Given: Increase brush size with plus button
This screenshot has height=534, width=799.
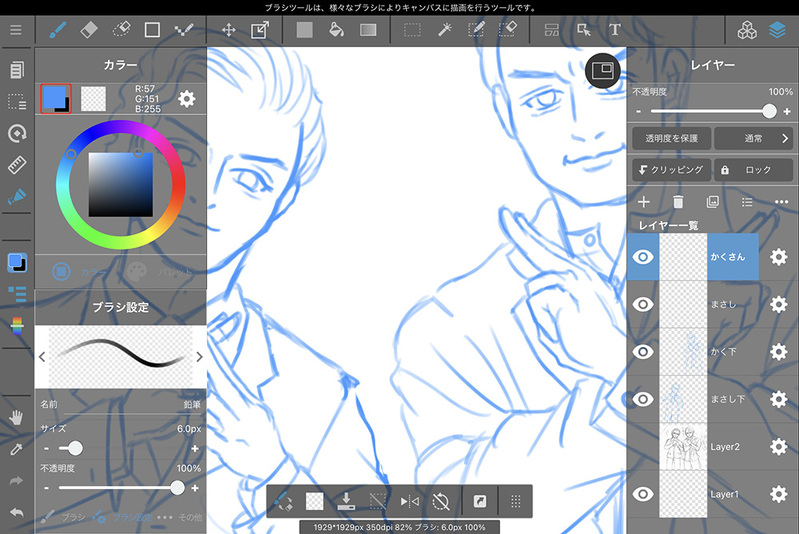Looking at the screenshot, I should click(x=195, y=448).
